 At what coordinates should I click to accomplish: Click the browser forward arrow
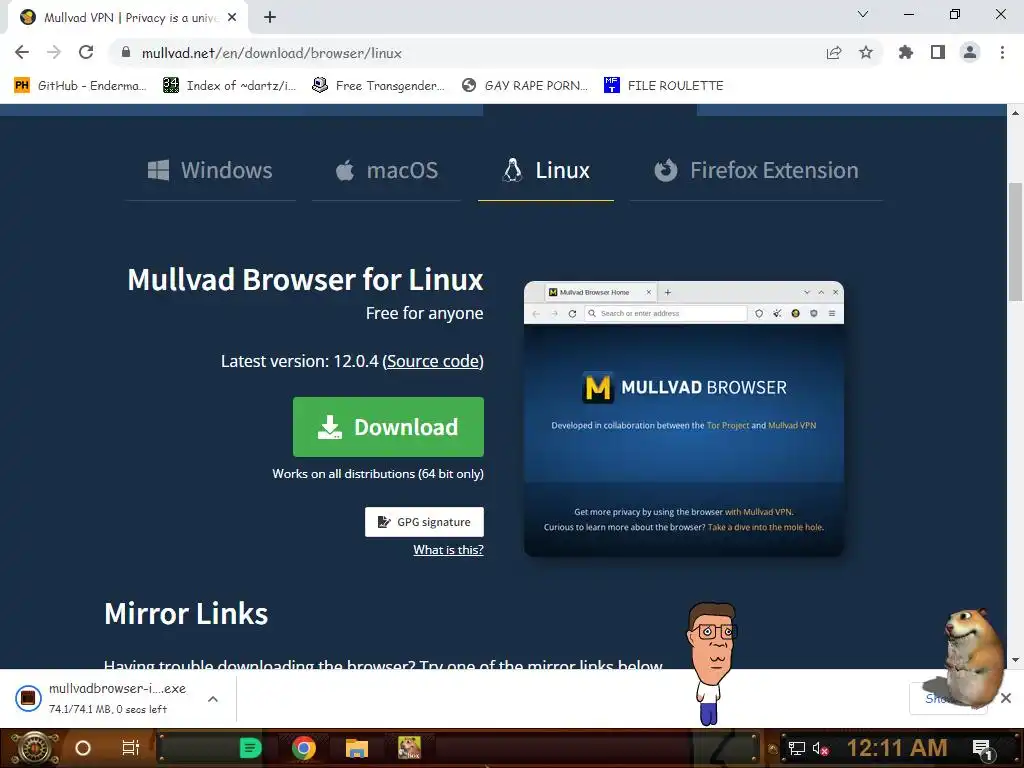[54, 52]
